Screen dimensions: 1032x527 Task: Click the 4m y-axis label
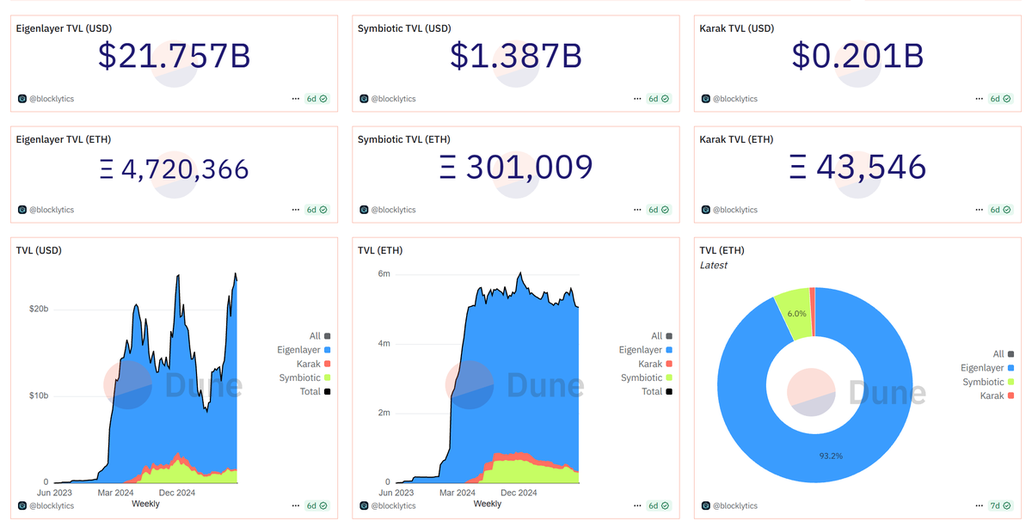coord(384,343)
